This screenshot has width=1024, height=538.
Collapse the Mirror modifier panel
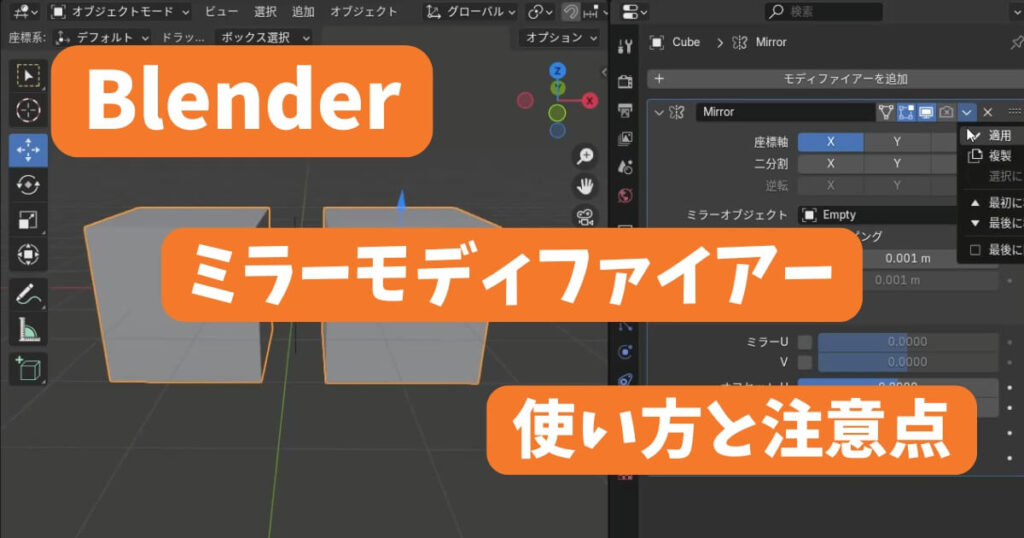(x=659, y=112)
